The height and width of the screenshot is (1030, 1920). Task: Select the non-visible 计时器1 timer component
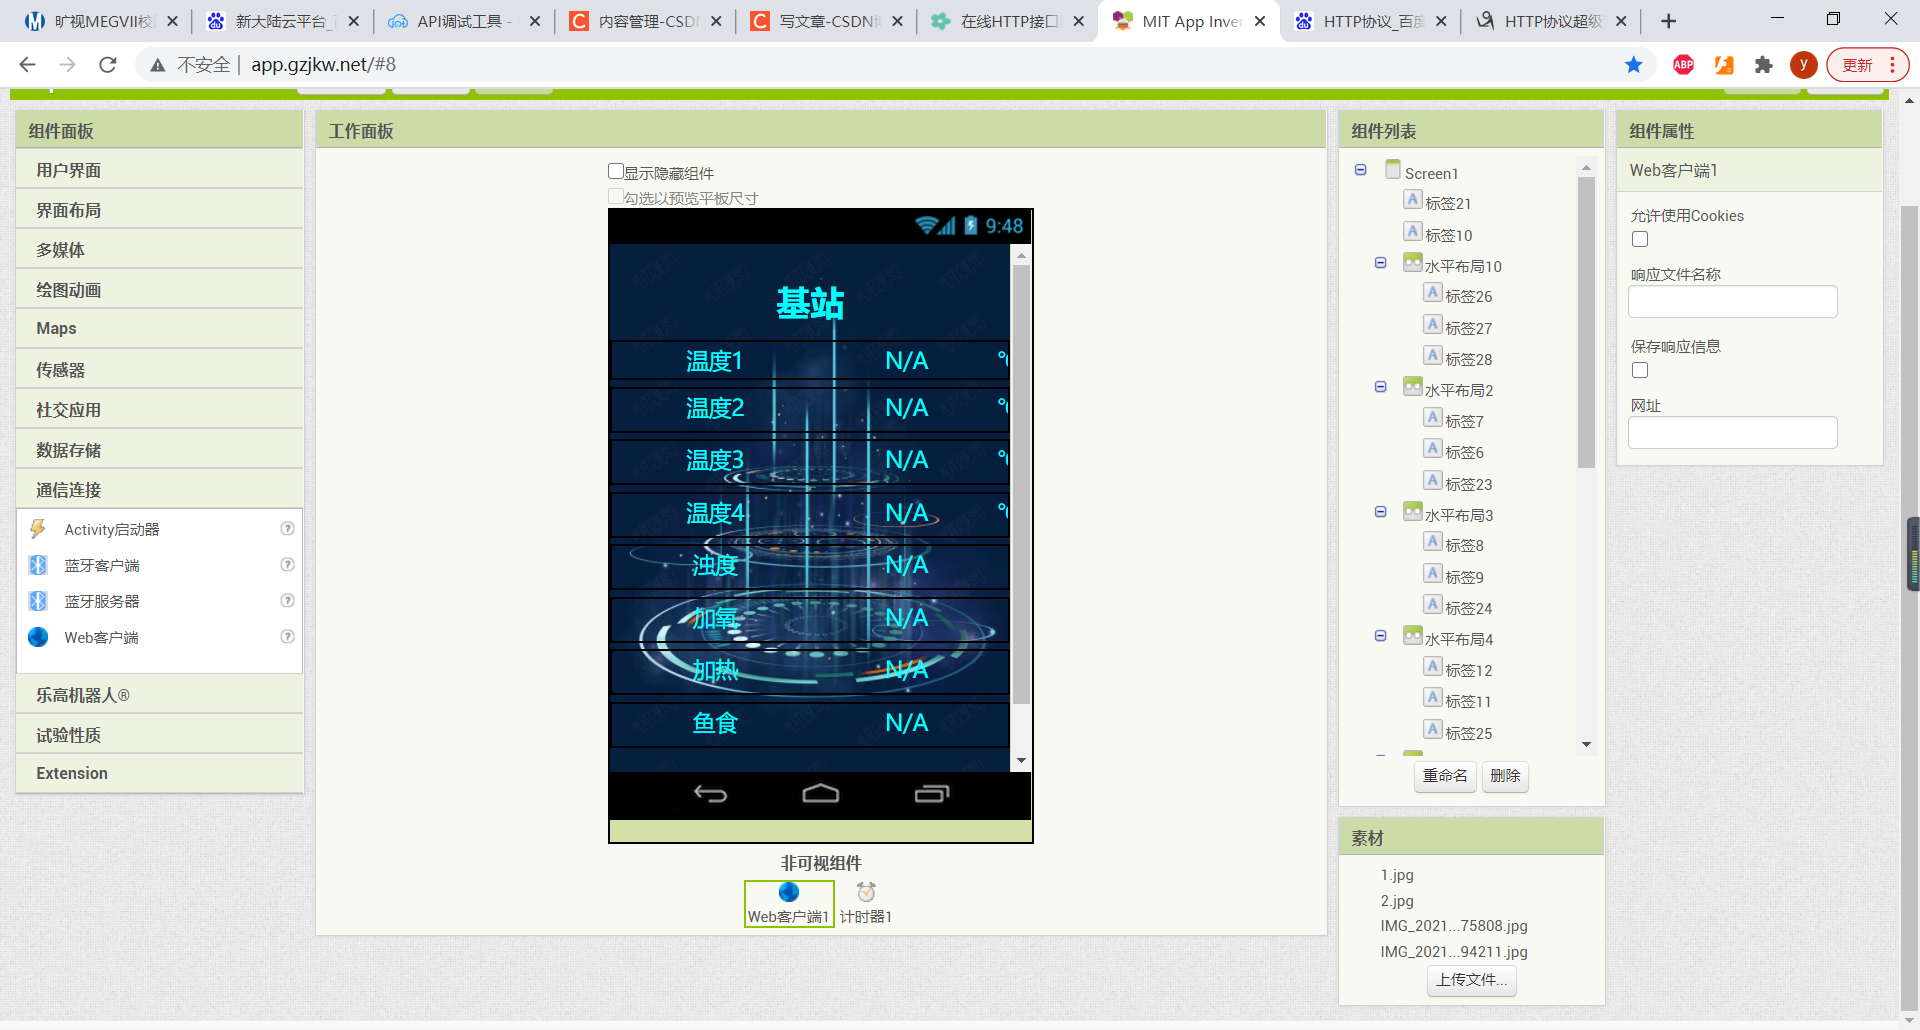(866, 904)
